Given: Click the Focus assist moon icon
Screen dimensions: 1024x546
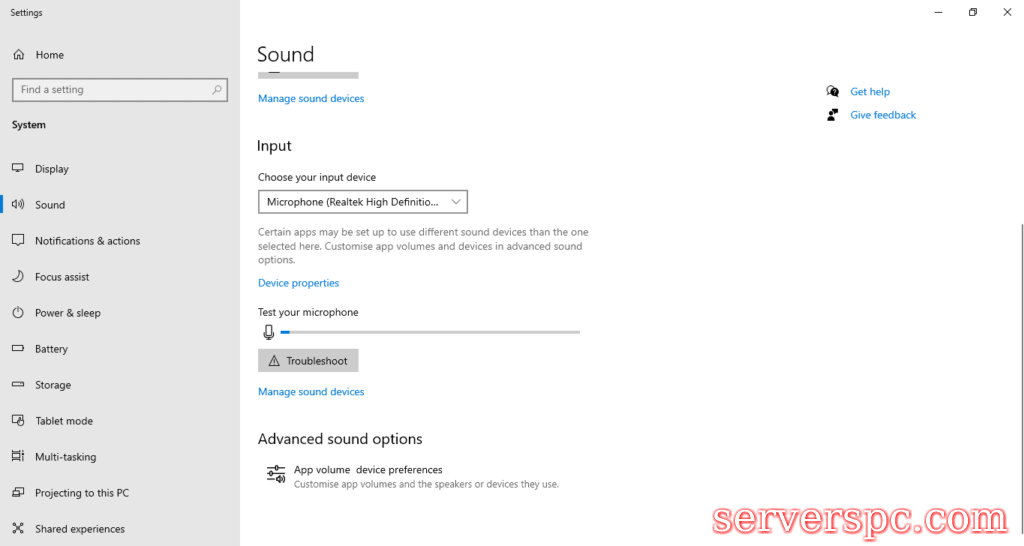Looking at the screenshot, I should pos(17,277).
